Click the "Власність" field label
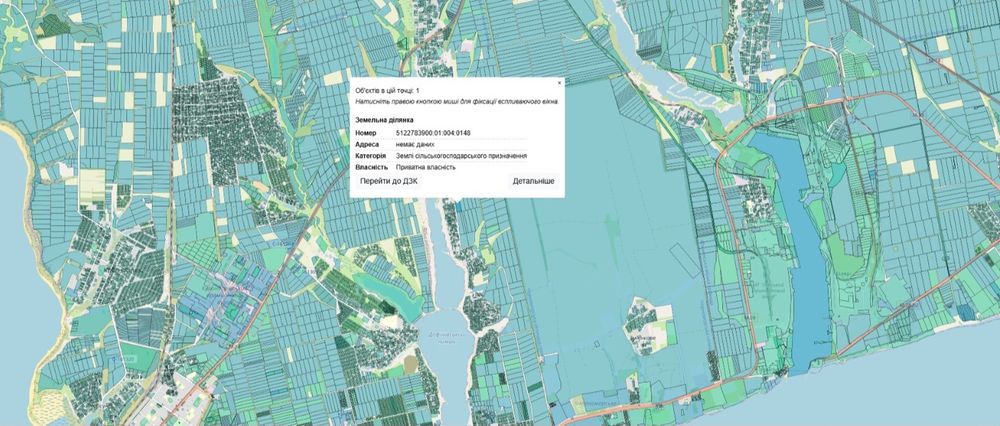 371,167
